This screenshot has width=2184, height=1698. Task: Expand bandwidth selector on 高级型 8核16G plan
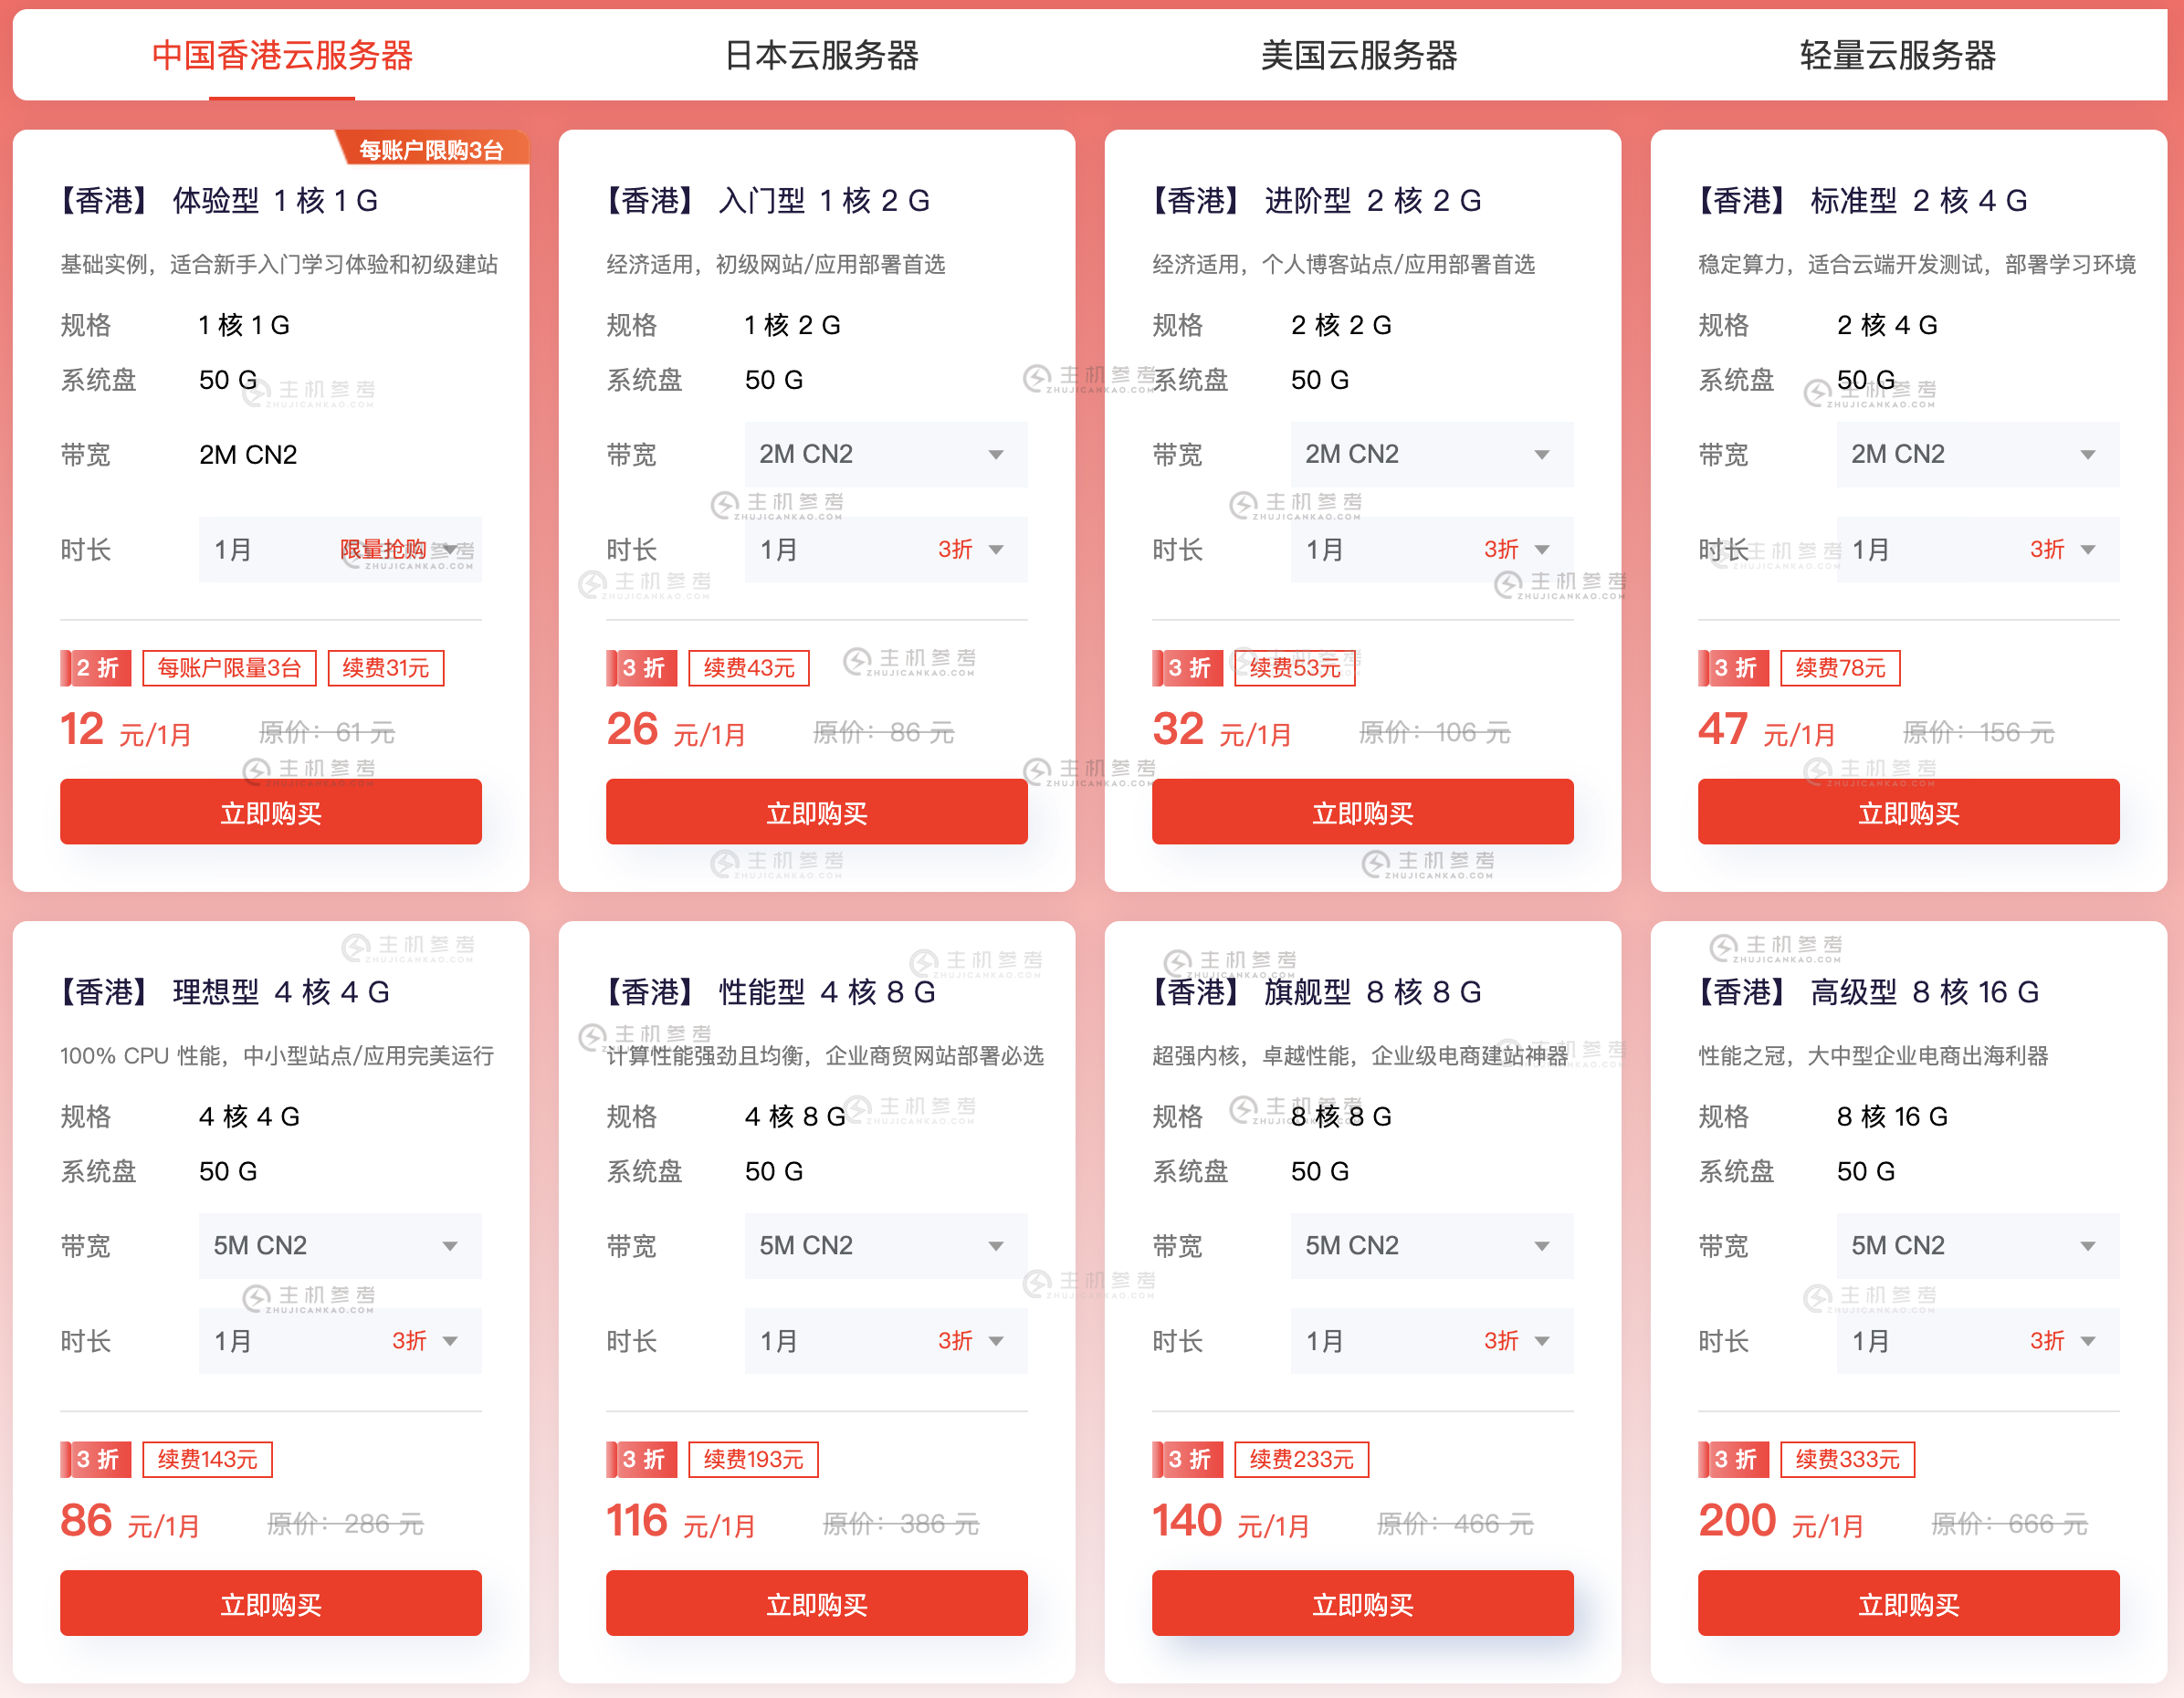pos(1976,1245)
